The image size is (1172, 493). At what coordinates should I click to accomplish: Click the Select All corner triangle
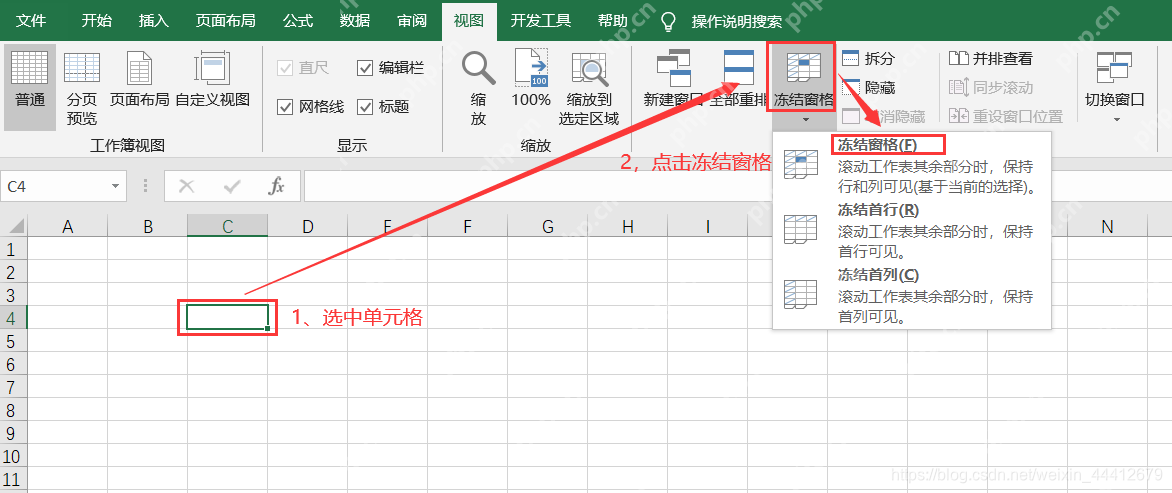[15, 226]
